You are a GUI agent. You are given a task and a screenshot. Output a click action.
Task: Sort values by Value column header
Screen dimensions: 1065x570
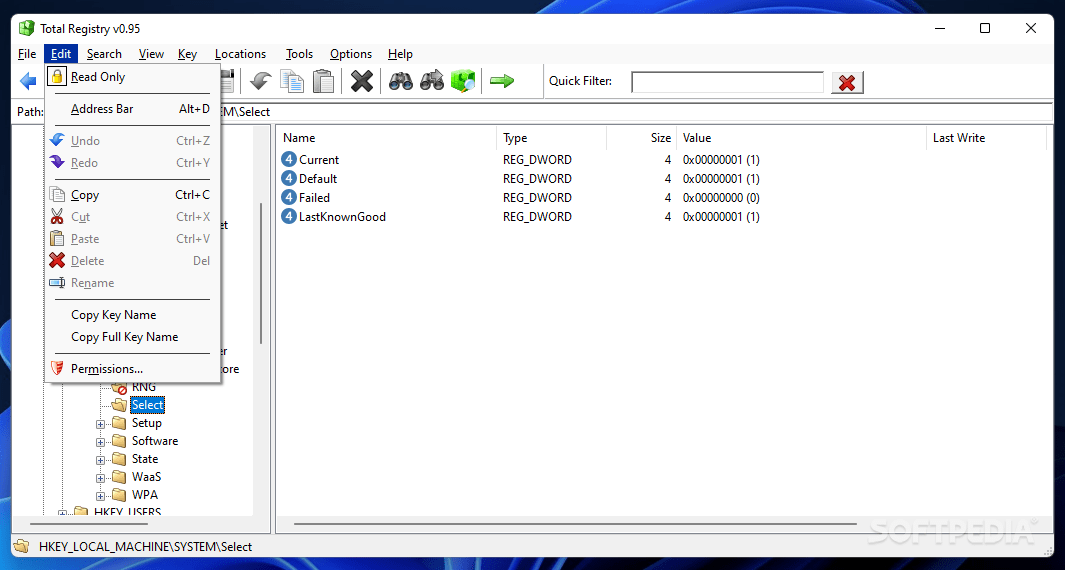pos(801,138)
